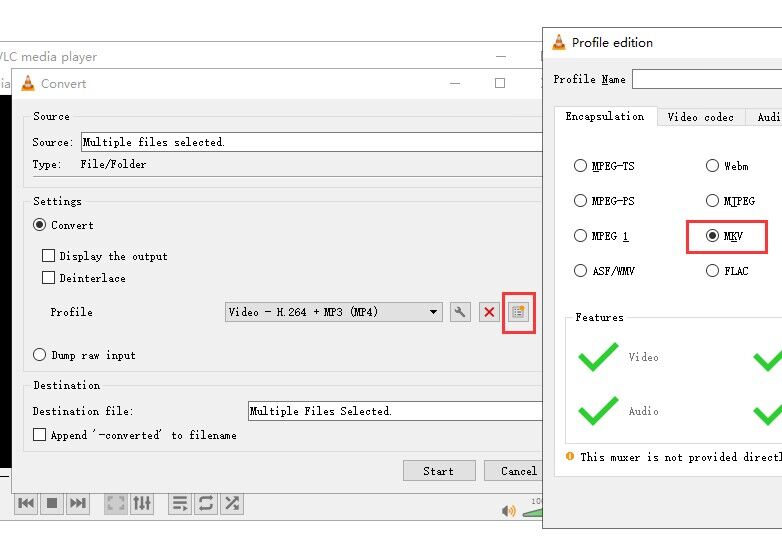Click the muxer warning info icon
782x543 pixels.
point(570,456)
